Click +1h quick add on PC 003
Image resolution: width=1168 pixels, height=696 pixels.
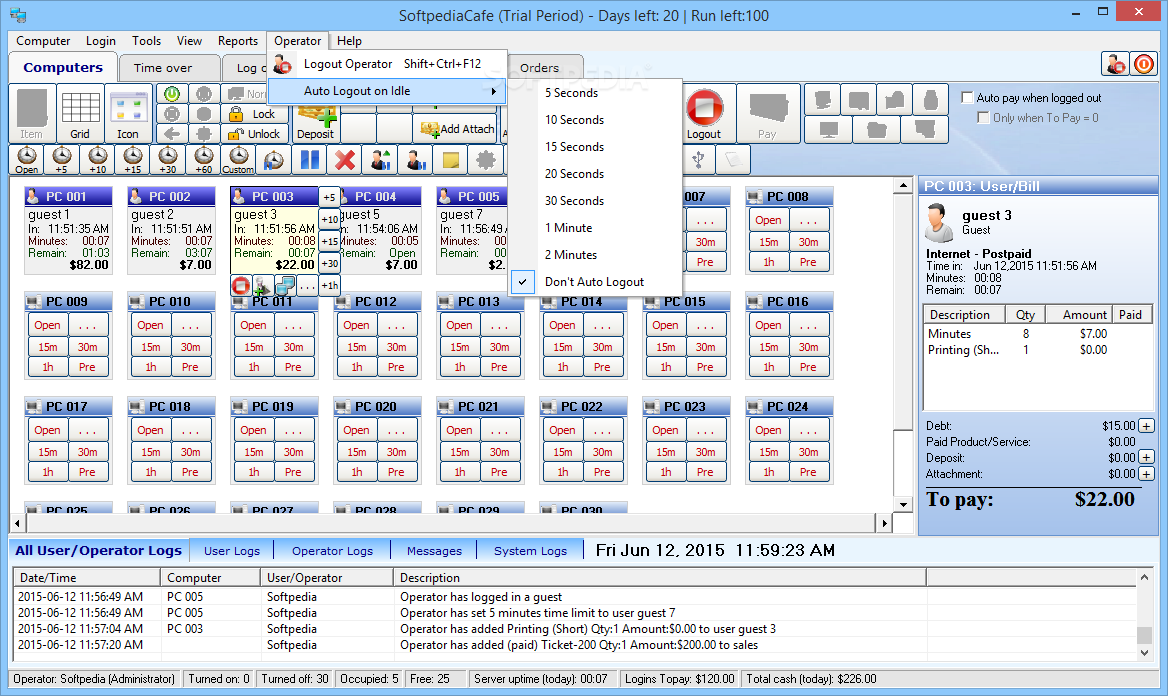(x=329, y=285)
